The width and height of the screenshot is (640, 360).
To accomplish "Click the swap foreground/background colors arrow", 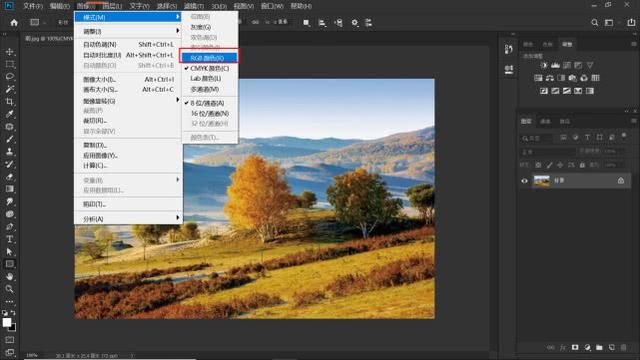I will click(x=13, y=313).
